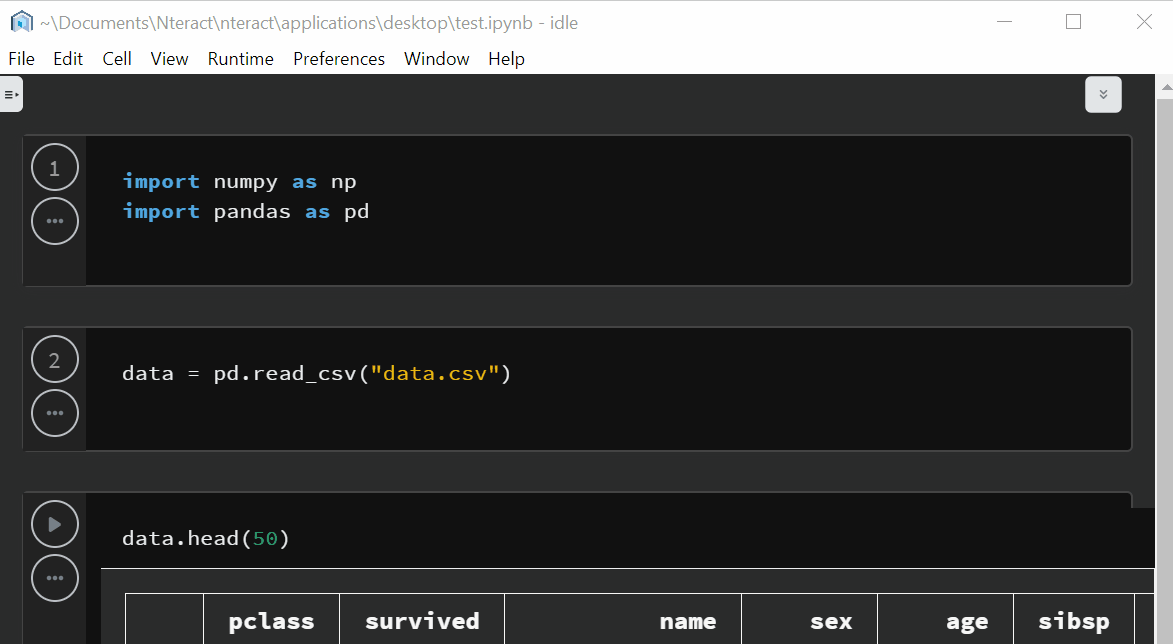Open the Runtime menu

240,58
